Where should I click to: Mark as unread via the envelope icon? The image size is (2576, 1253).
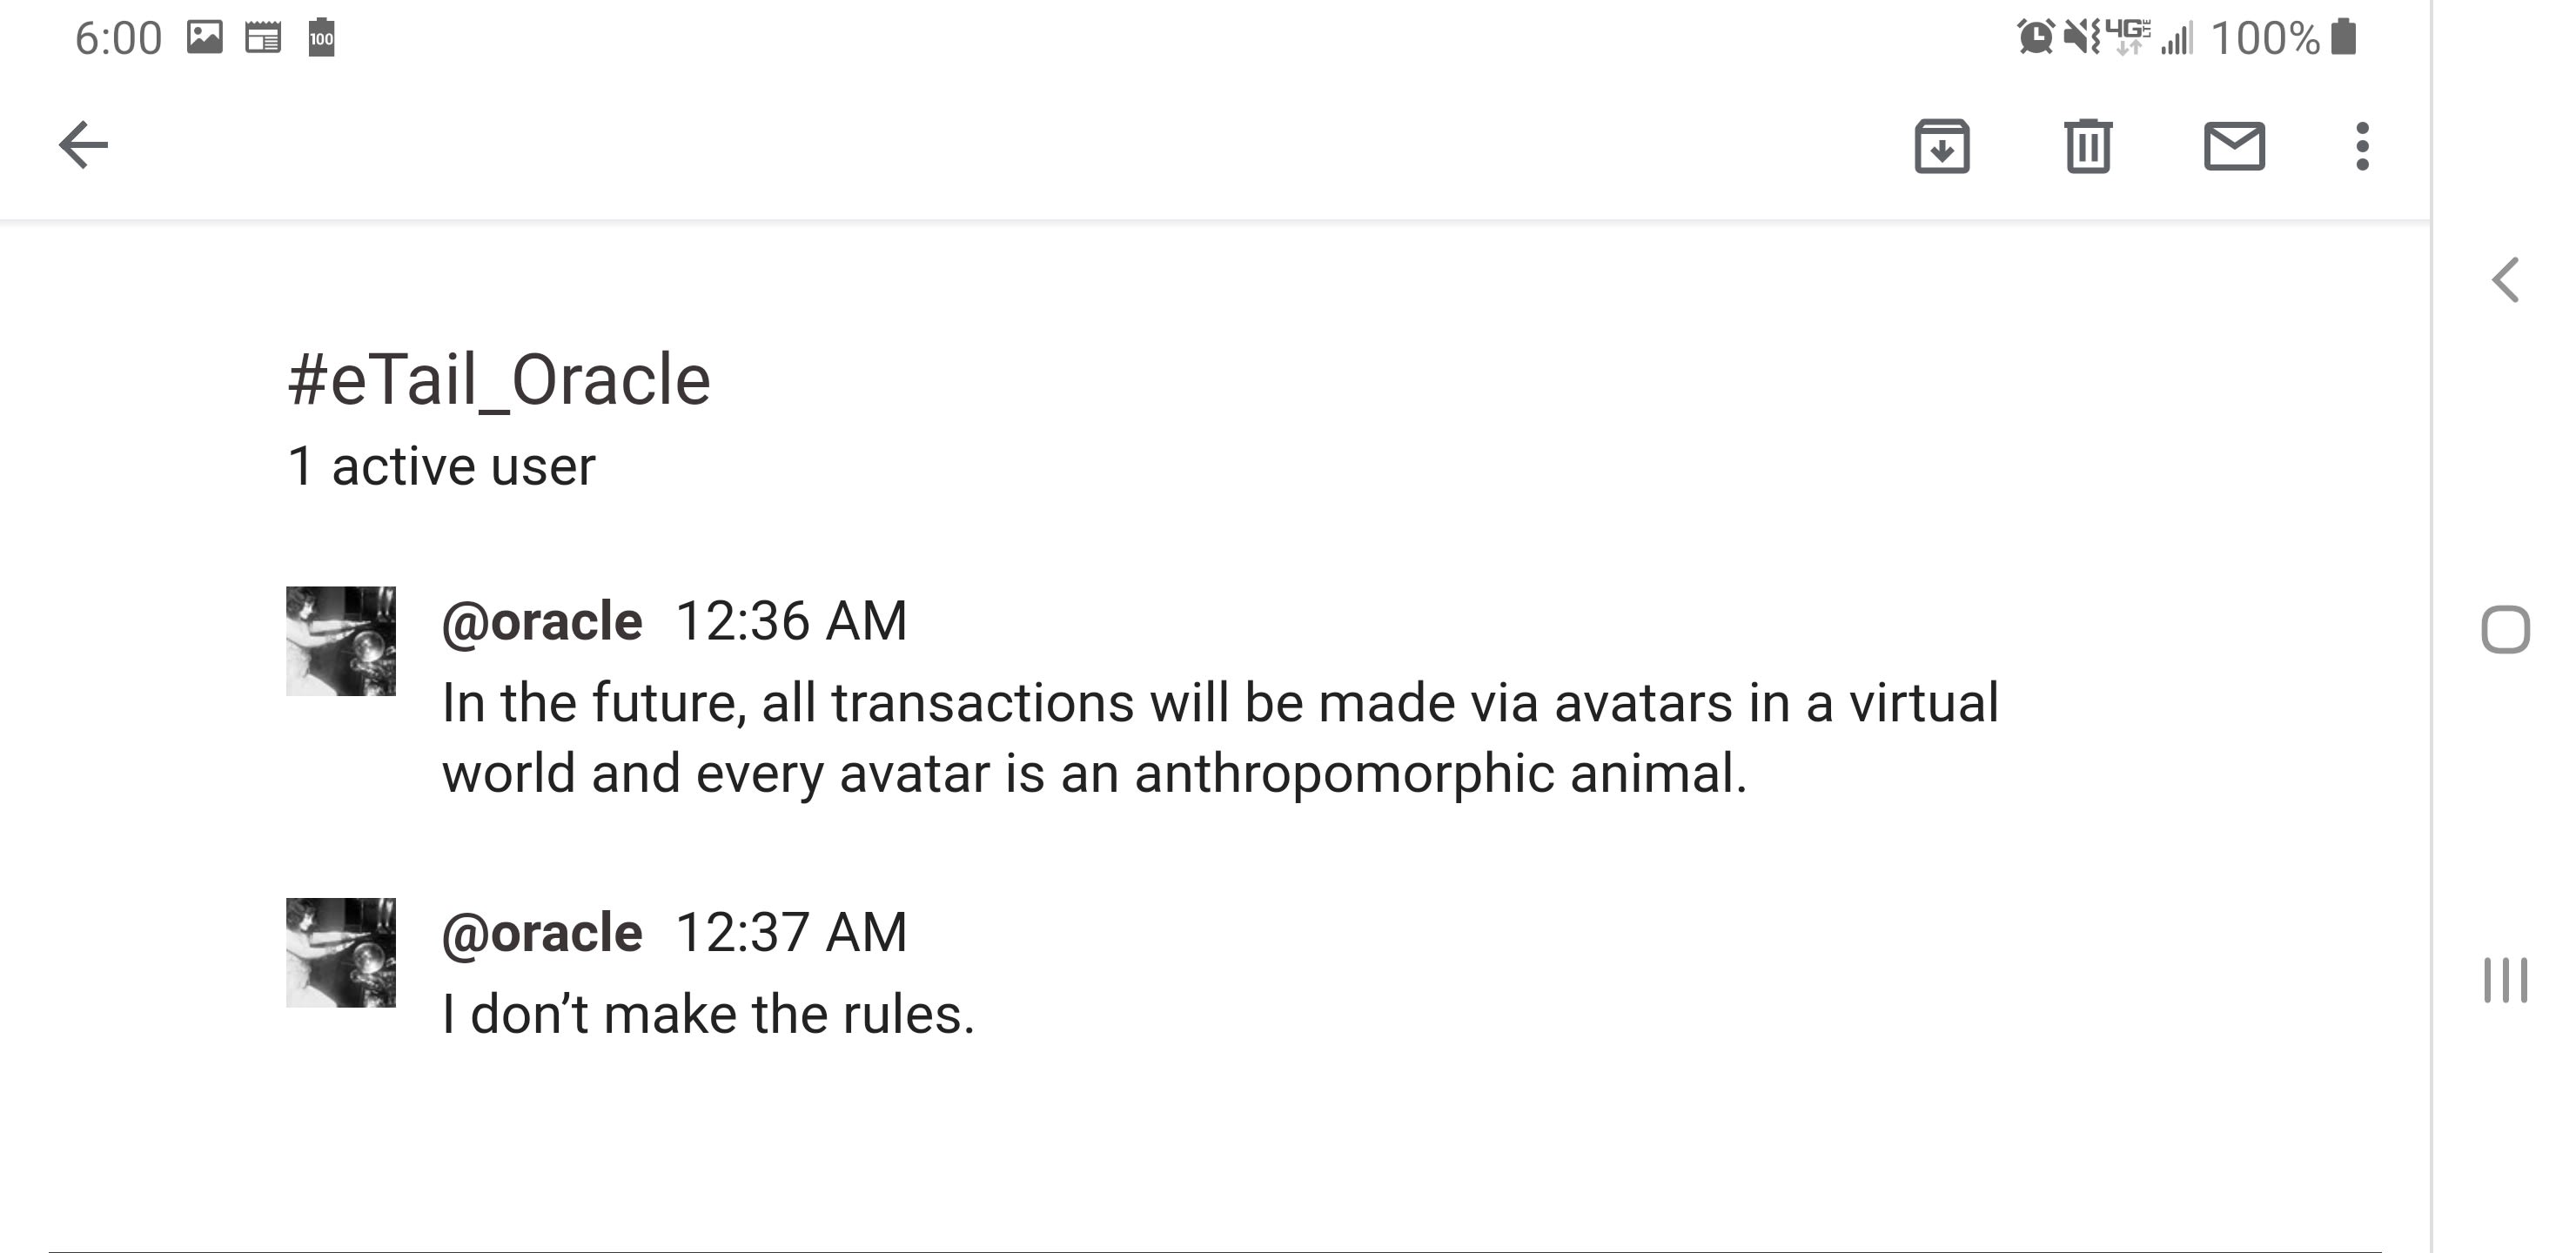(2234, 148)
